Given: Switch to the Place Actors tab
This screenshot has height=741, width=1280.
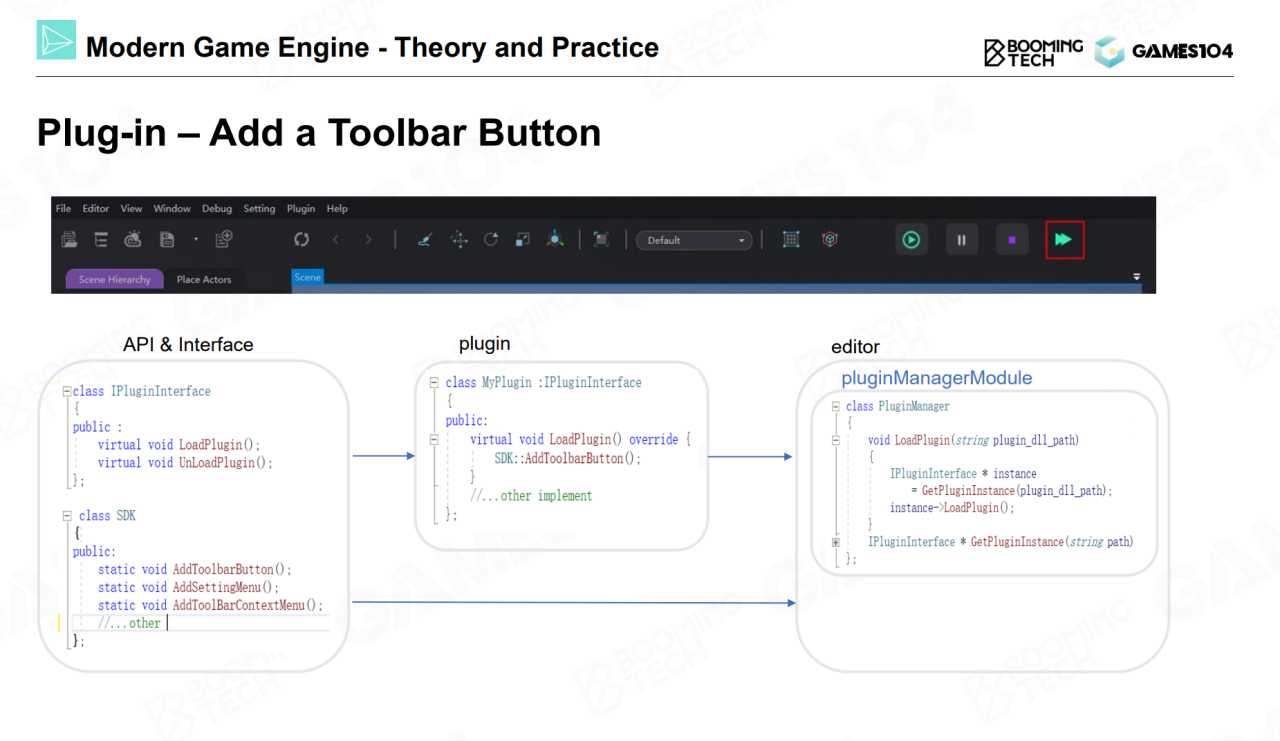Looking at the screenshot, I should [x=204, y=280].
